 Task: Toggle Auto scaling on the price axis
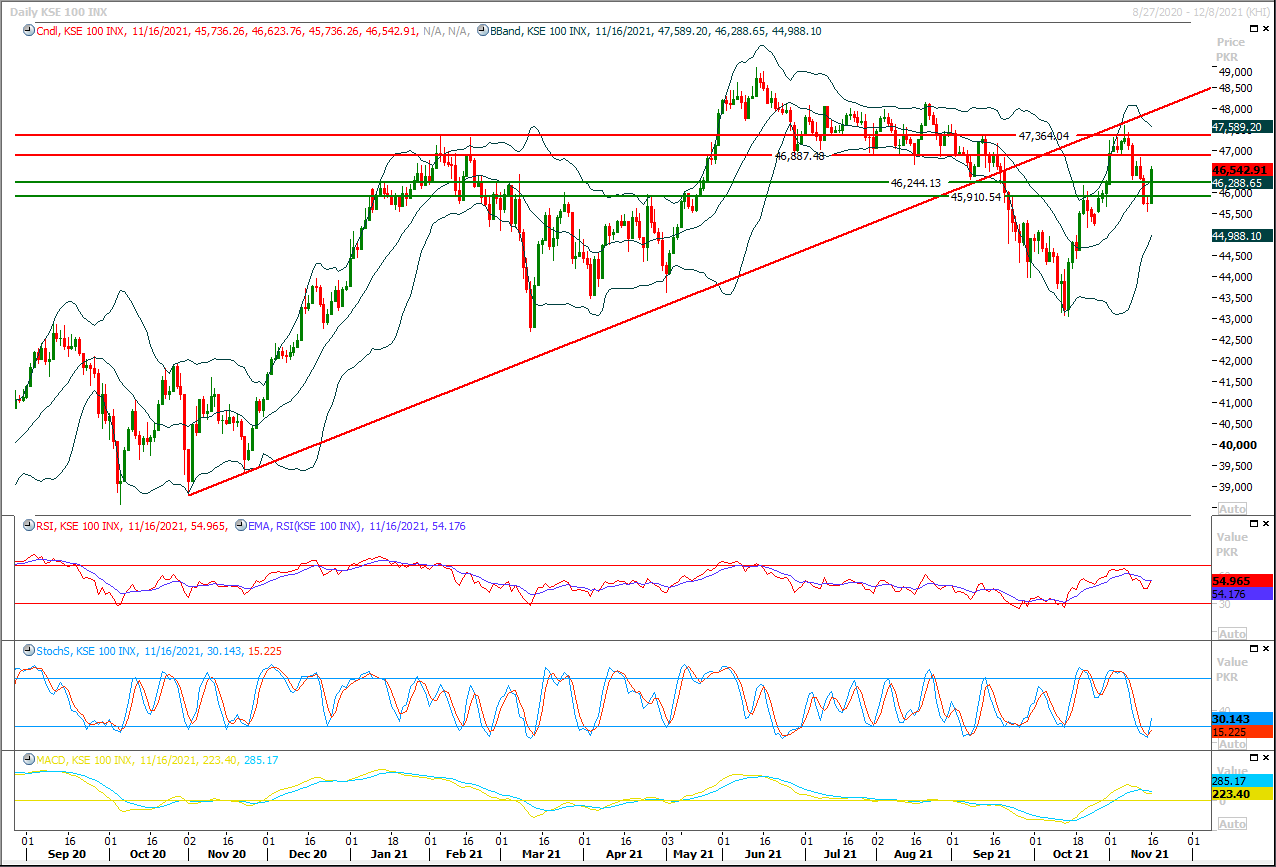coord(1232,509)
